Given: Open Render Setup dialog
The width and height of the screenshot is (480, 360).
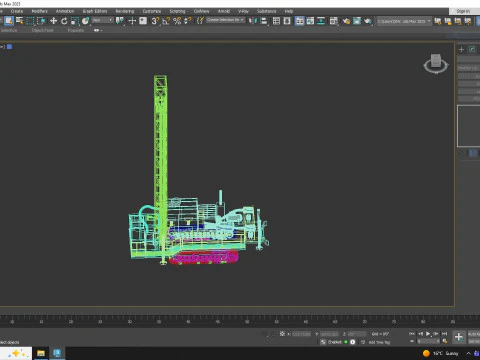Looking at the screenshot, I should click(346, 21).
